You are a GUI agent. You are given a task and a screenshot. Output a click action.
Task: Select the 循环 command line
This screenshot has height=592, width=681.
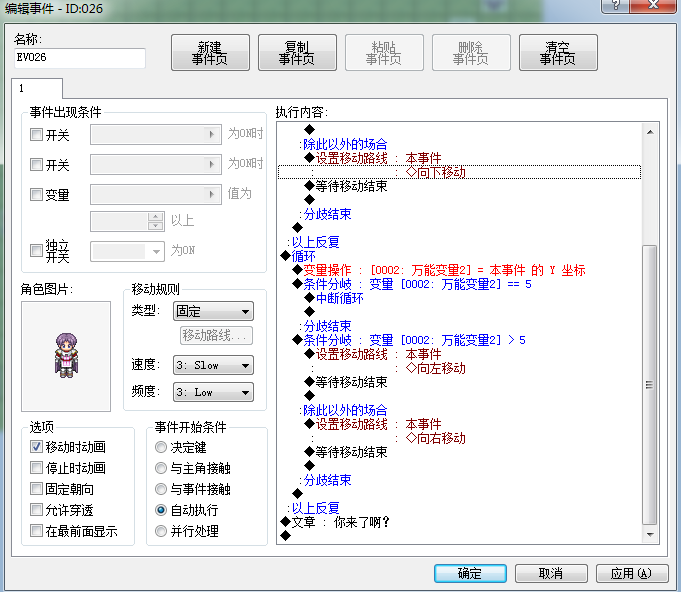pos(459,256)
